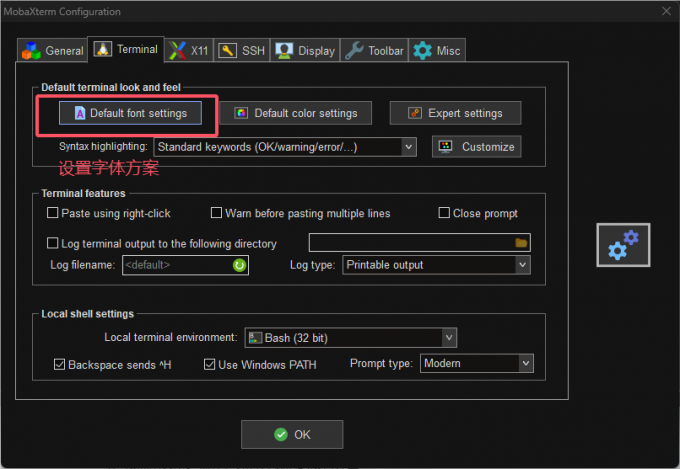Switch to the Display tab
This screenshot has height=469, width=680.
pyautogui.click(x=305, y=51)
